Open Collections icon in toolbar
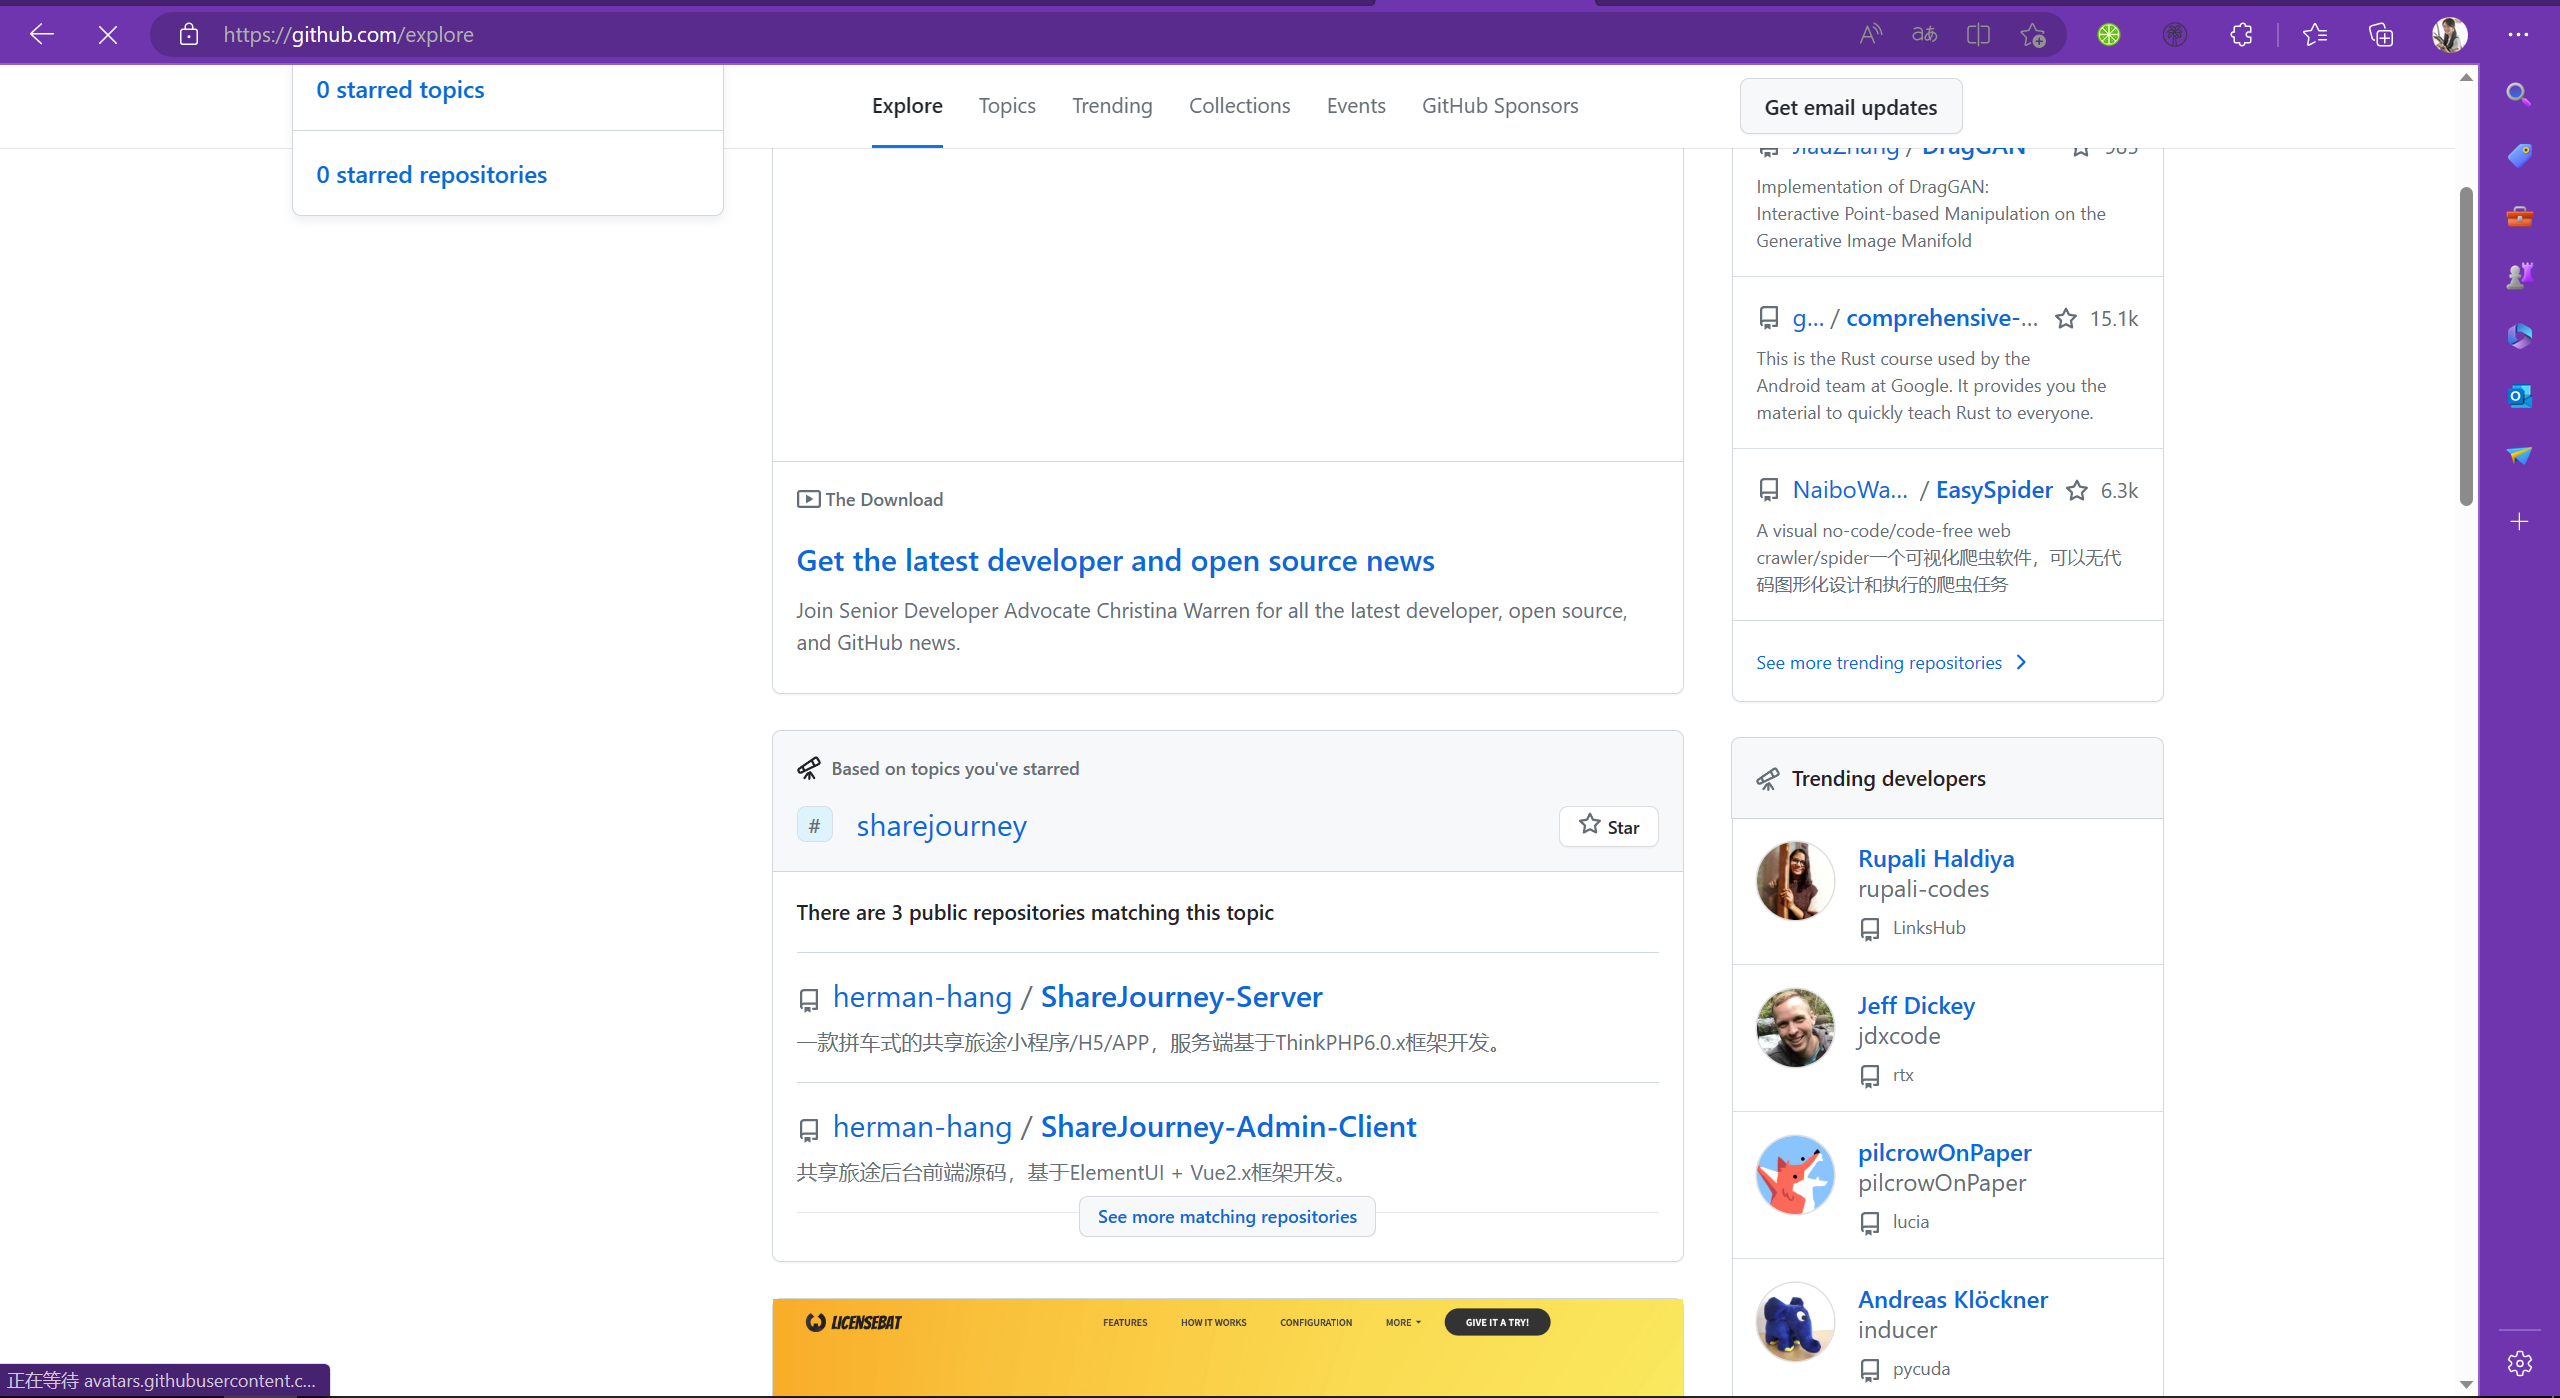2560x1398 pixels. tap(2381, 35)
